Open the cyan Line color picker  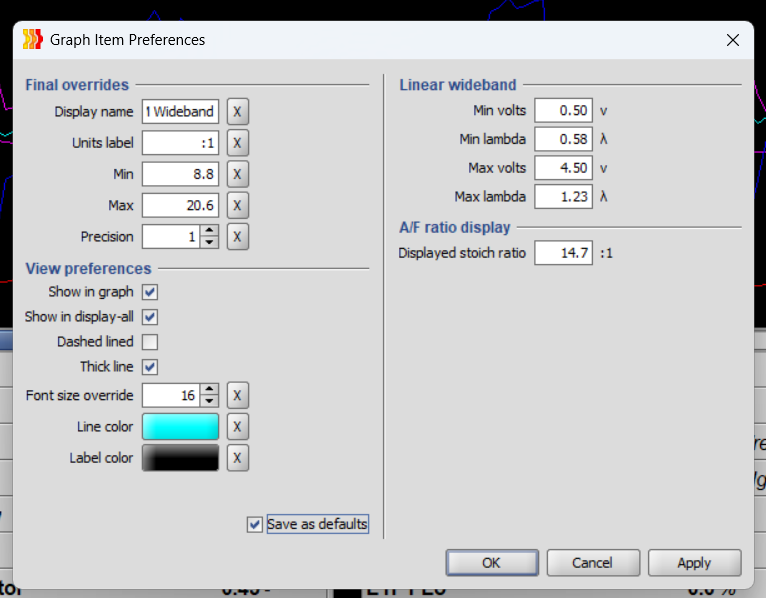tap(180, 427)
